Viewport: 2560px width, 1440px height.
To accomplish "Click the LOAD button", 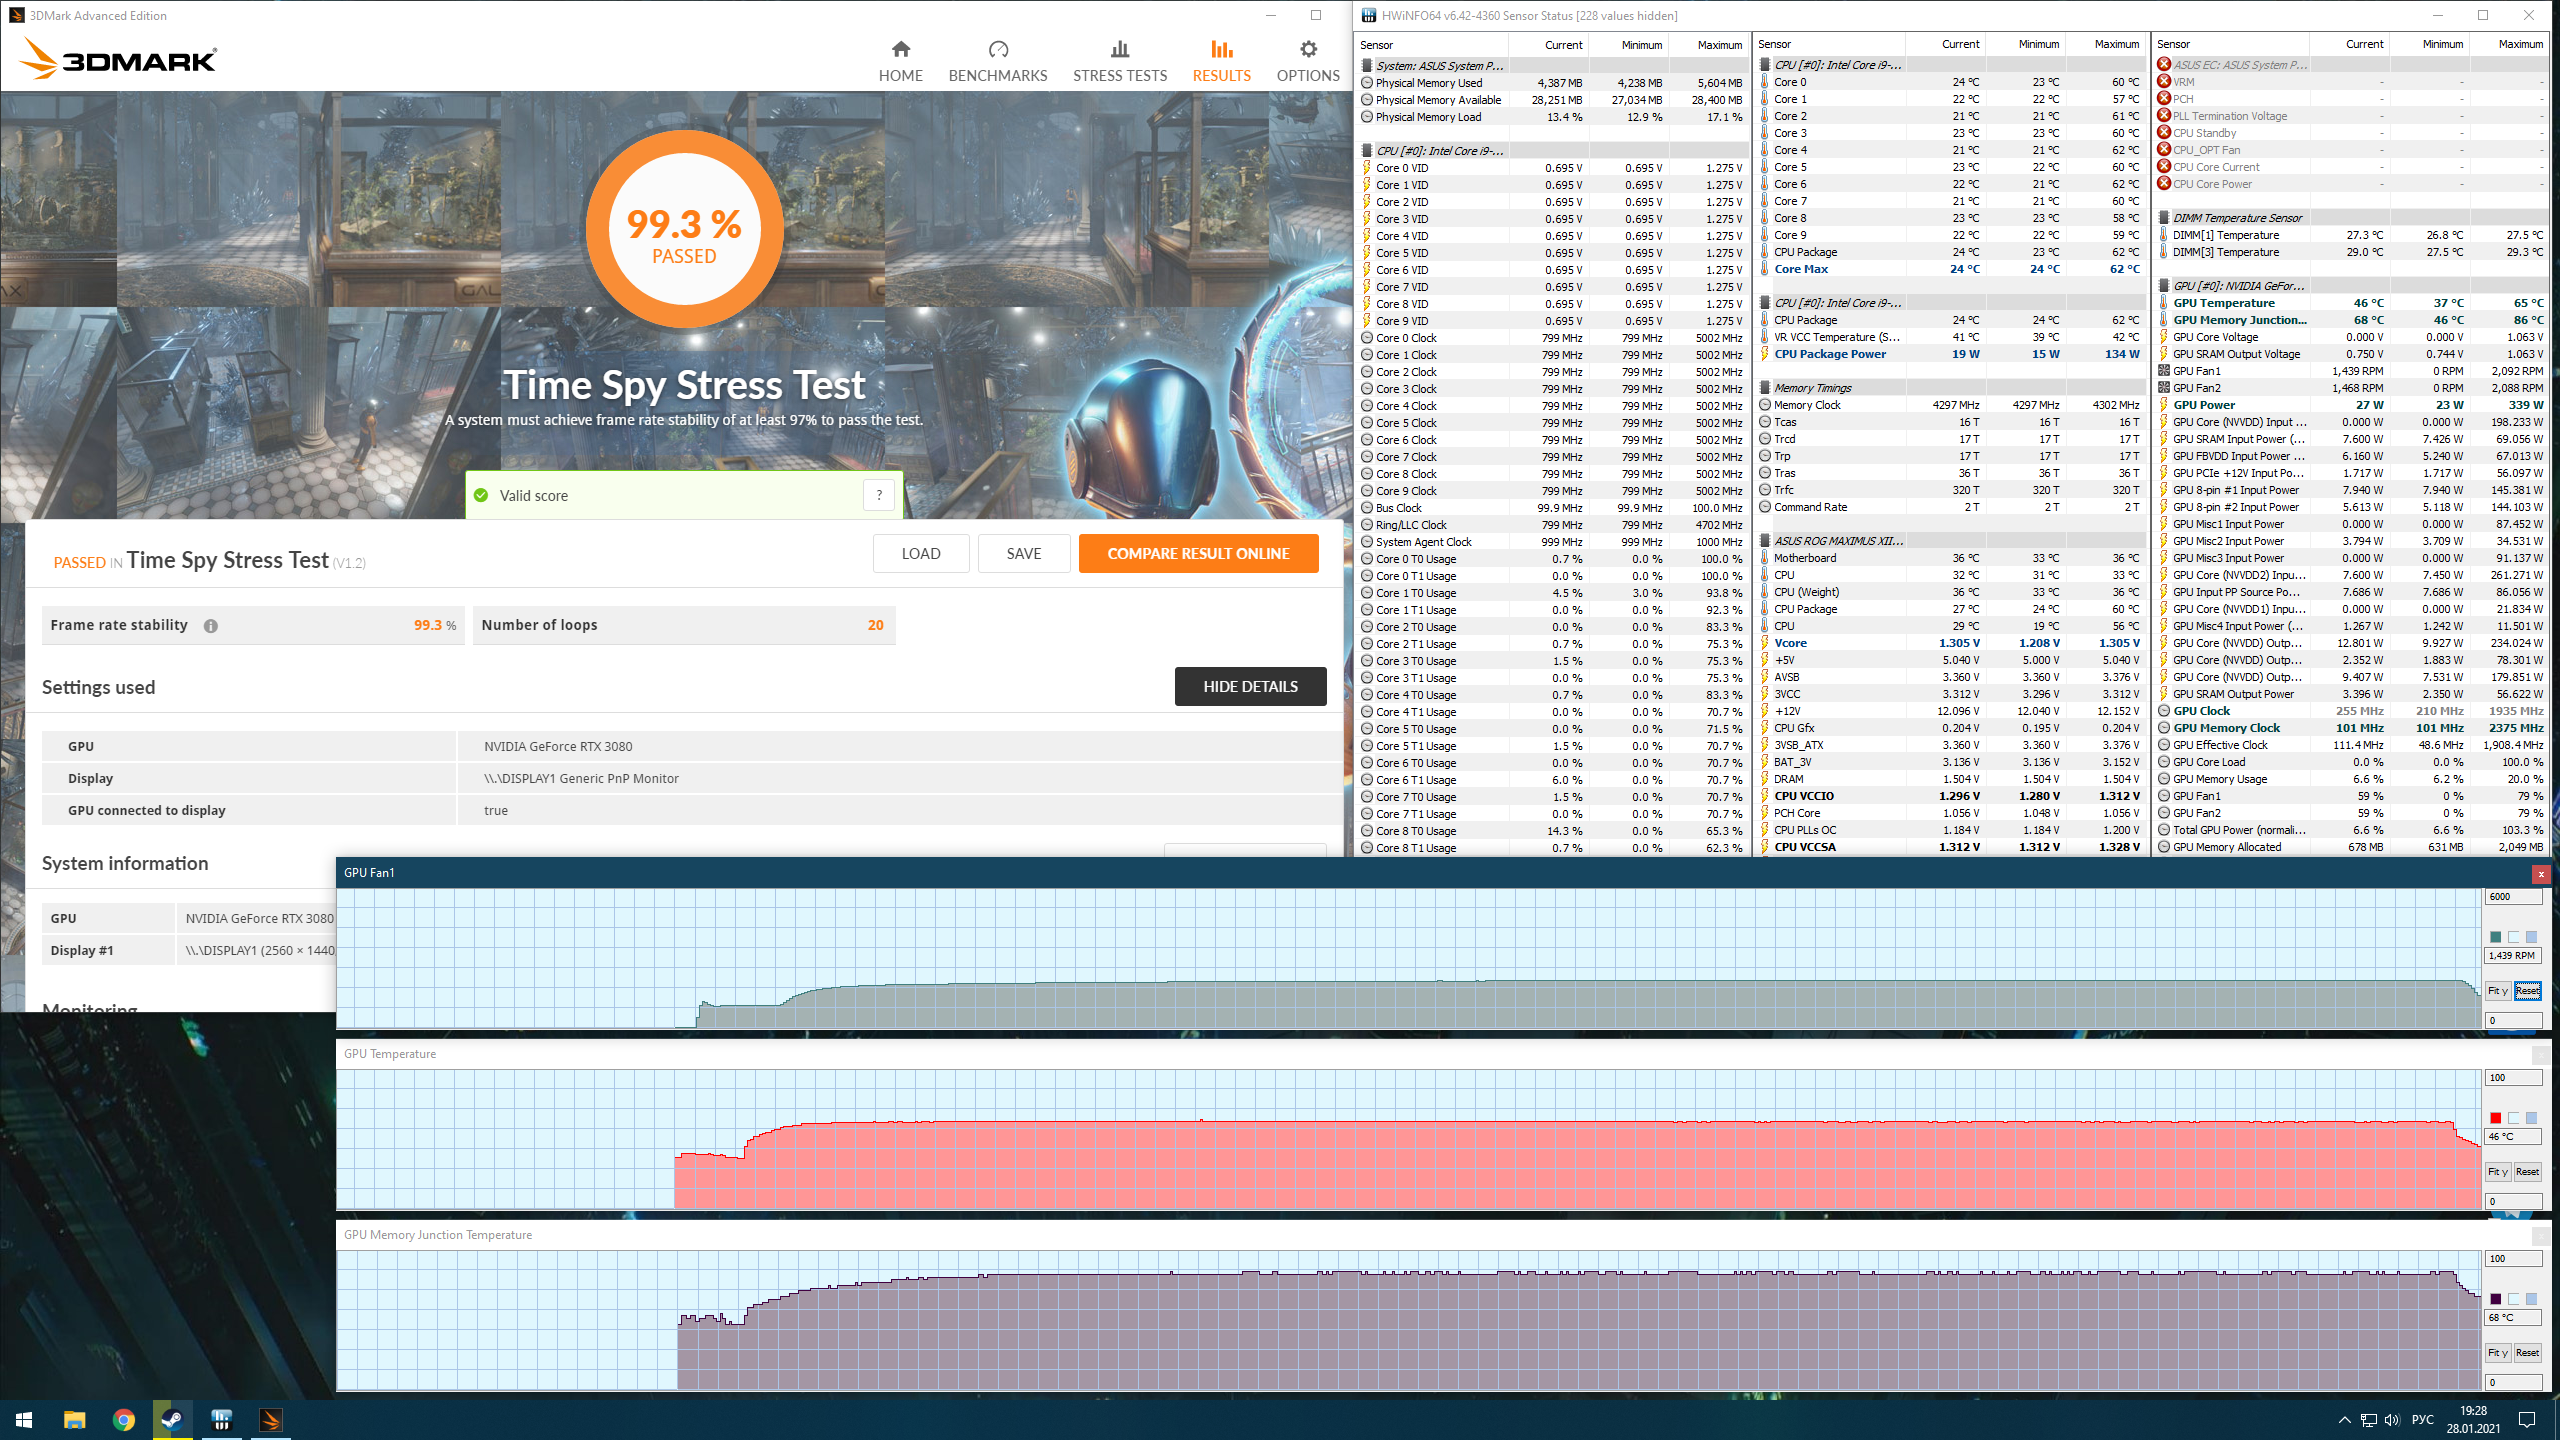I will pyautogui.click(x=921, y=553).
